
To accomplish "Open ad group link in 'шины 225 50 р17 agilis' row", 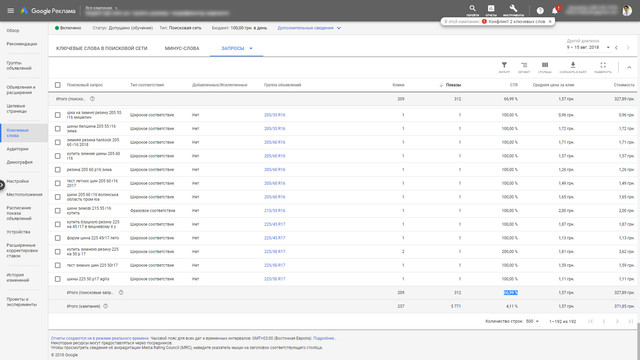I will point(275,279).
